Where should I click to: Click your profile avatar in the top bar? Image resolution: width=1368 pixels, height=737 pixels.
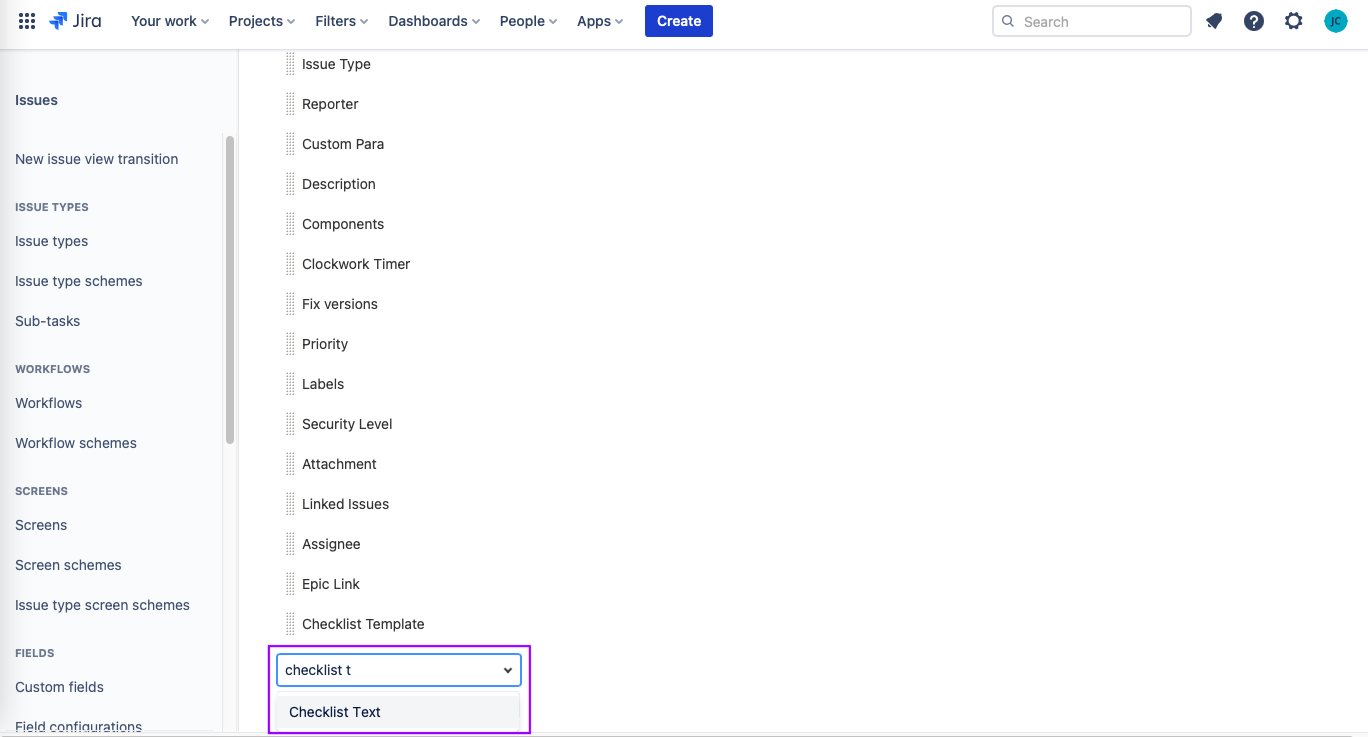click(1335, 20)
